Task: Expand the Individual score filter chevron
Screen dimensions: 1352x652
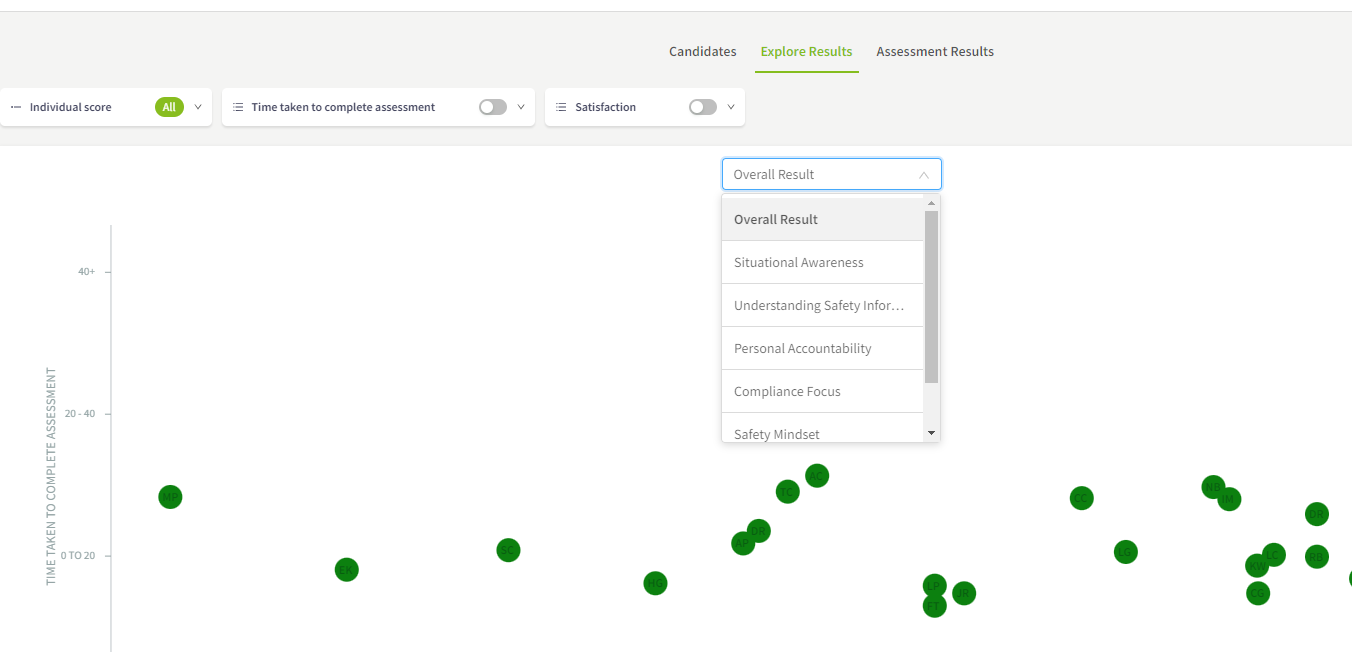Action: 198,107
